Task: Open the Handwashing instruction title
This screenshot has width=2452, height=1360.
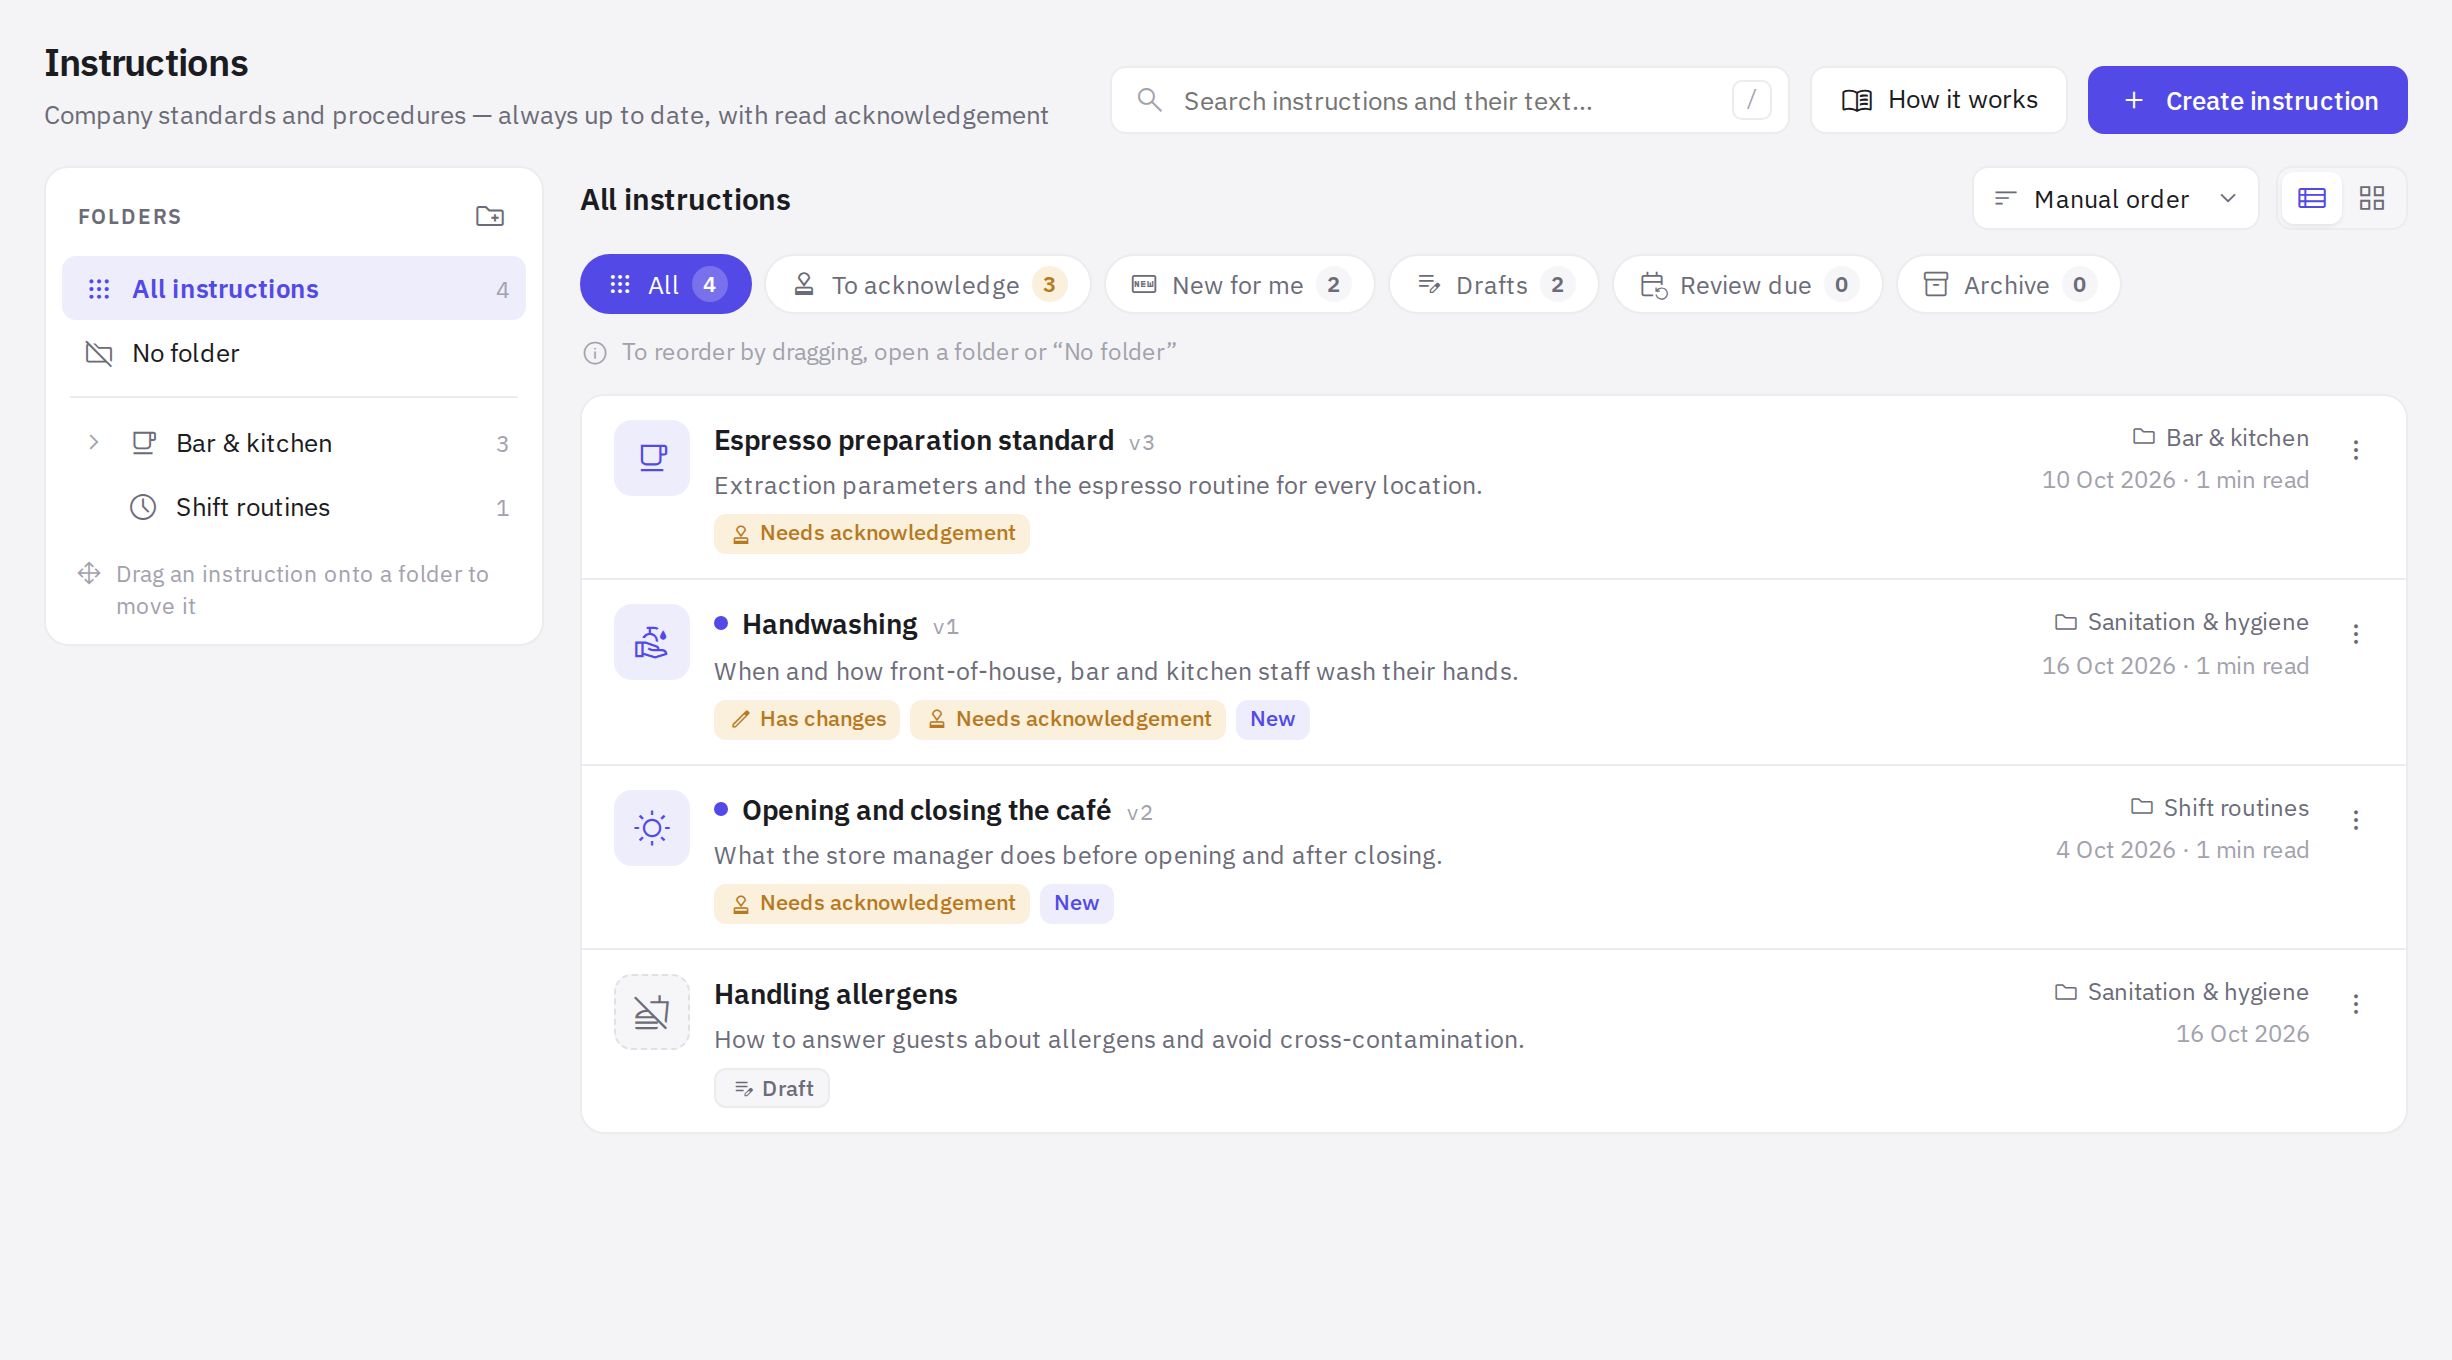Action: 829,624
